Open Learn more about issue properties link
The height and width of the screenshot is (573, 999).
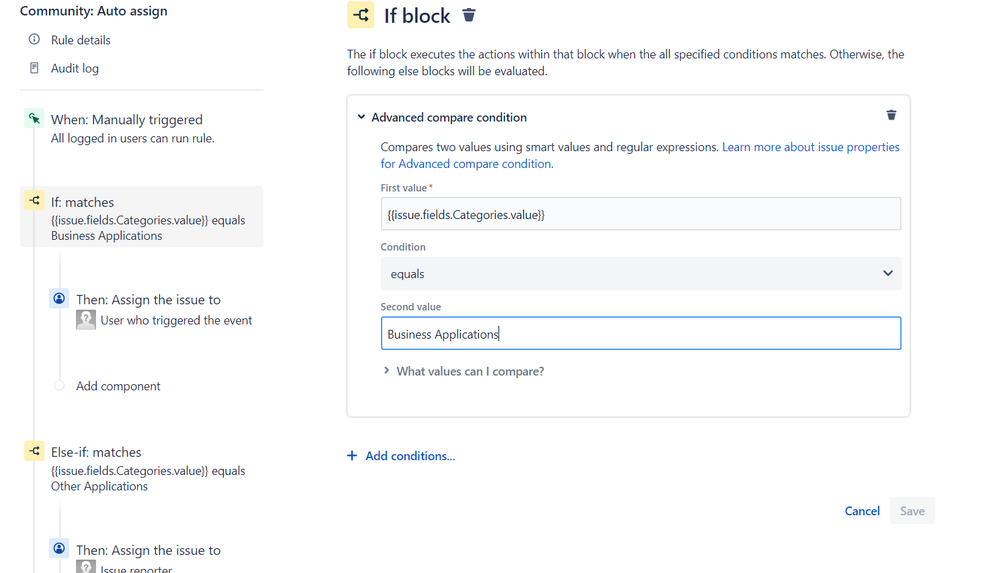click(810, 147)
